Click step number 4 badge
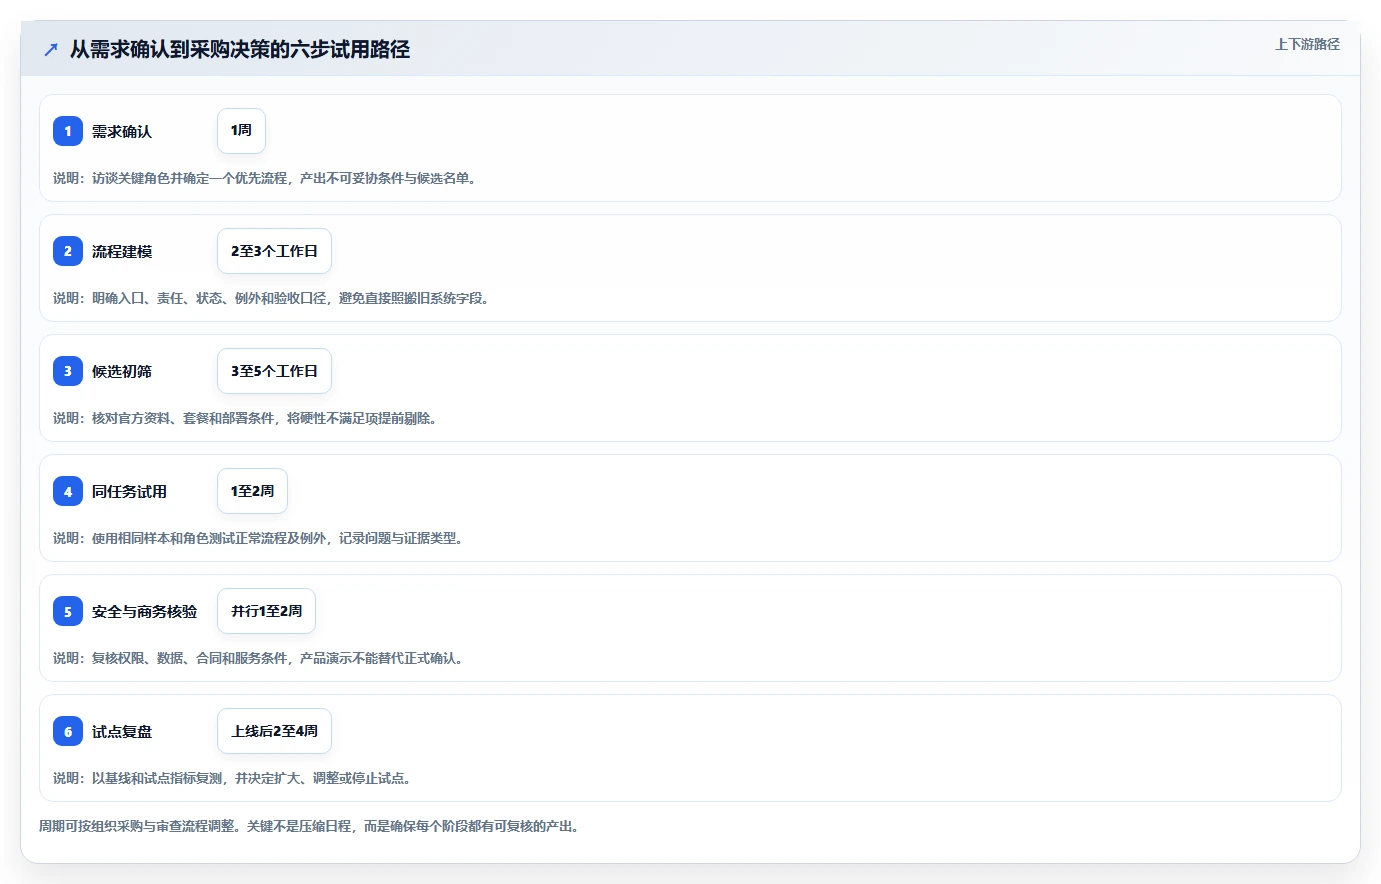The height and width of the screenshot is (884, 1381). click(68, 491)
